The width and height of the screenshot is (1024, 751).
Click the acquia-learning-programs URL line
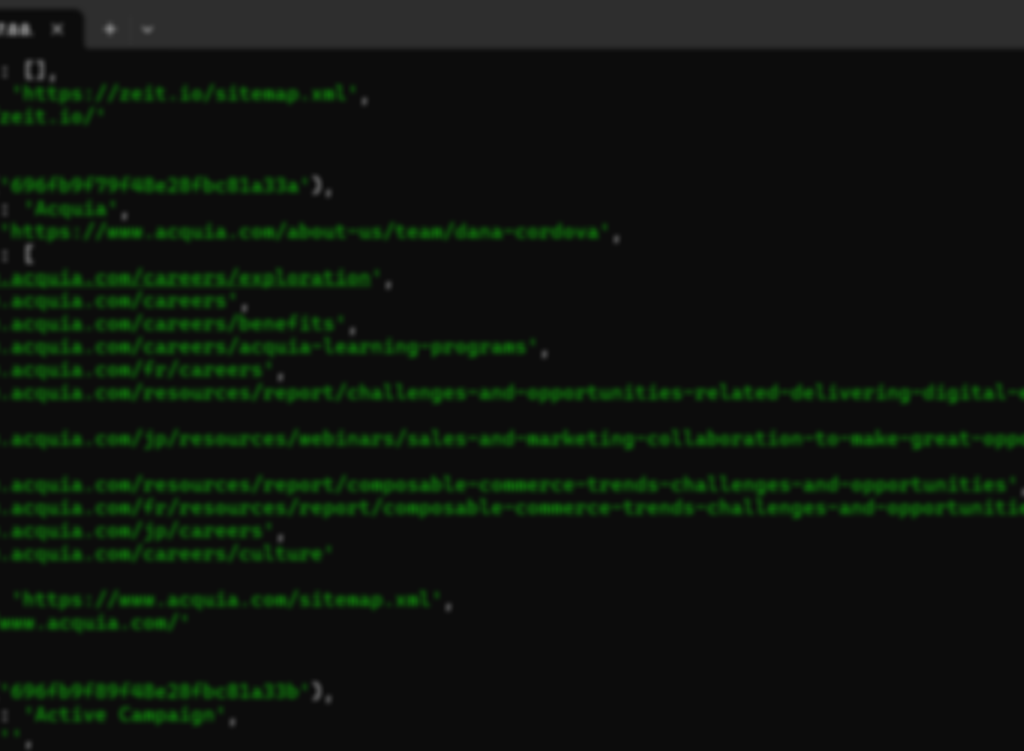(268, 347)
